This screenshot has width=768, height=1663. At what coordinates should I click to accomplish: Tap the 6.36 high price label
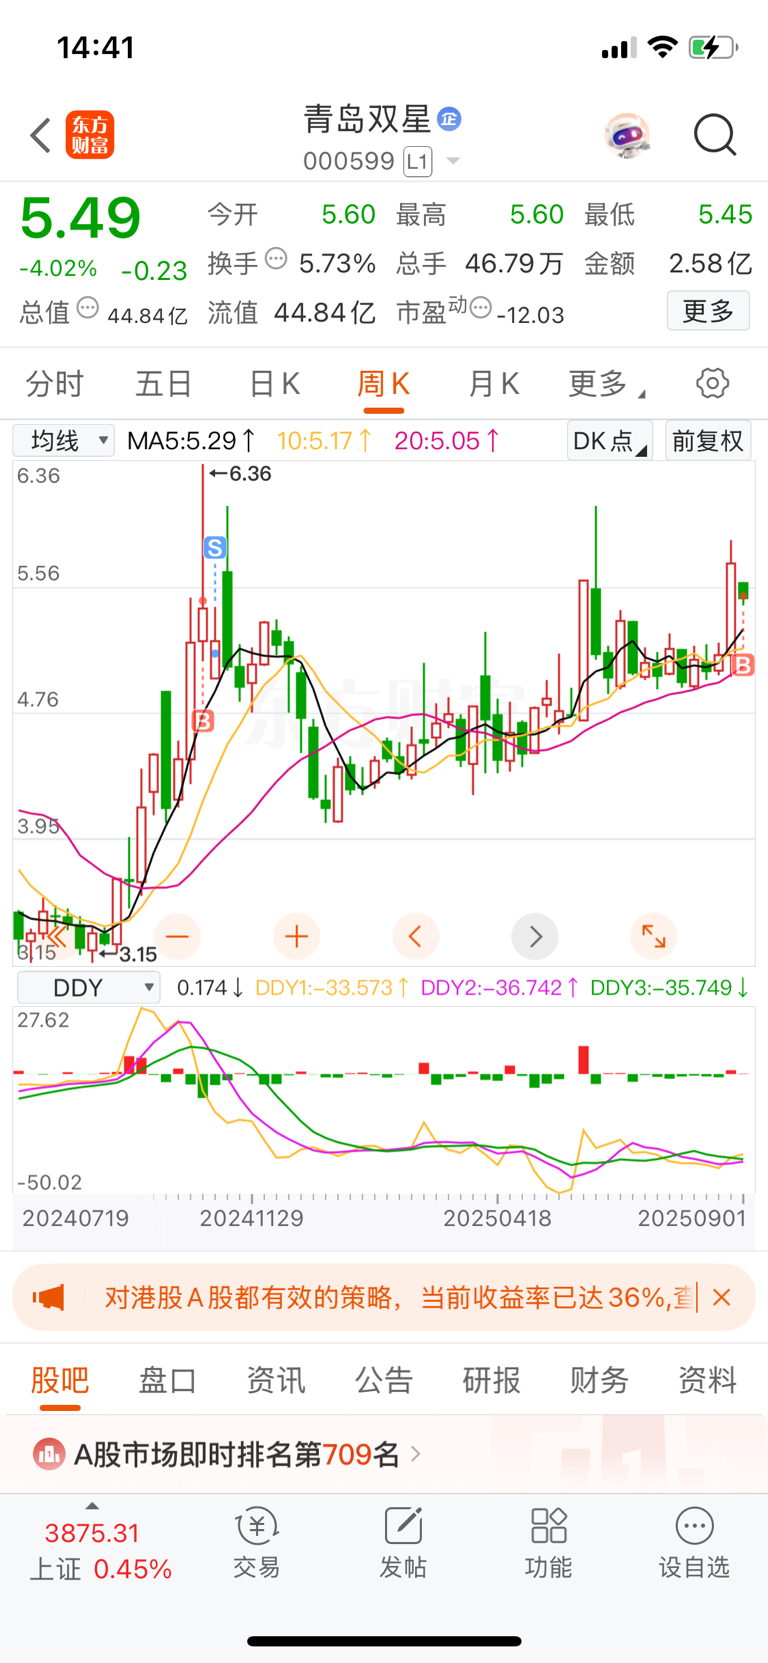point(240,474)
